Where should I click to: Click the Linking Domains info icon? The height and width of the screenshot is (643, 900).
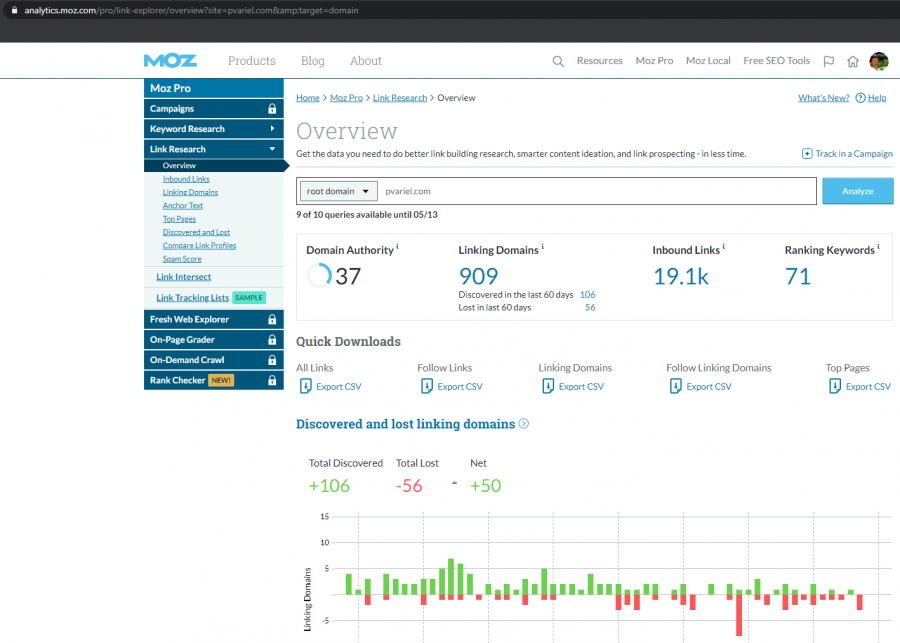click(x=542, y=246)
